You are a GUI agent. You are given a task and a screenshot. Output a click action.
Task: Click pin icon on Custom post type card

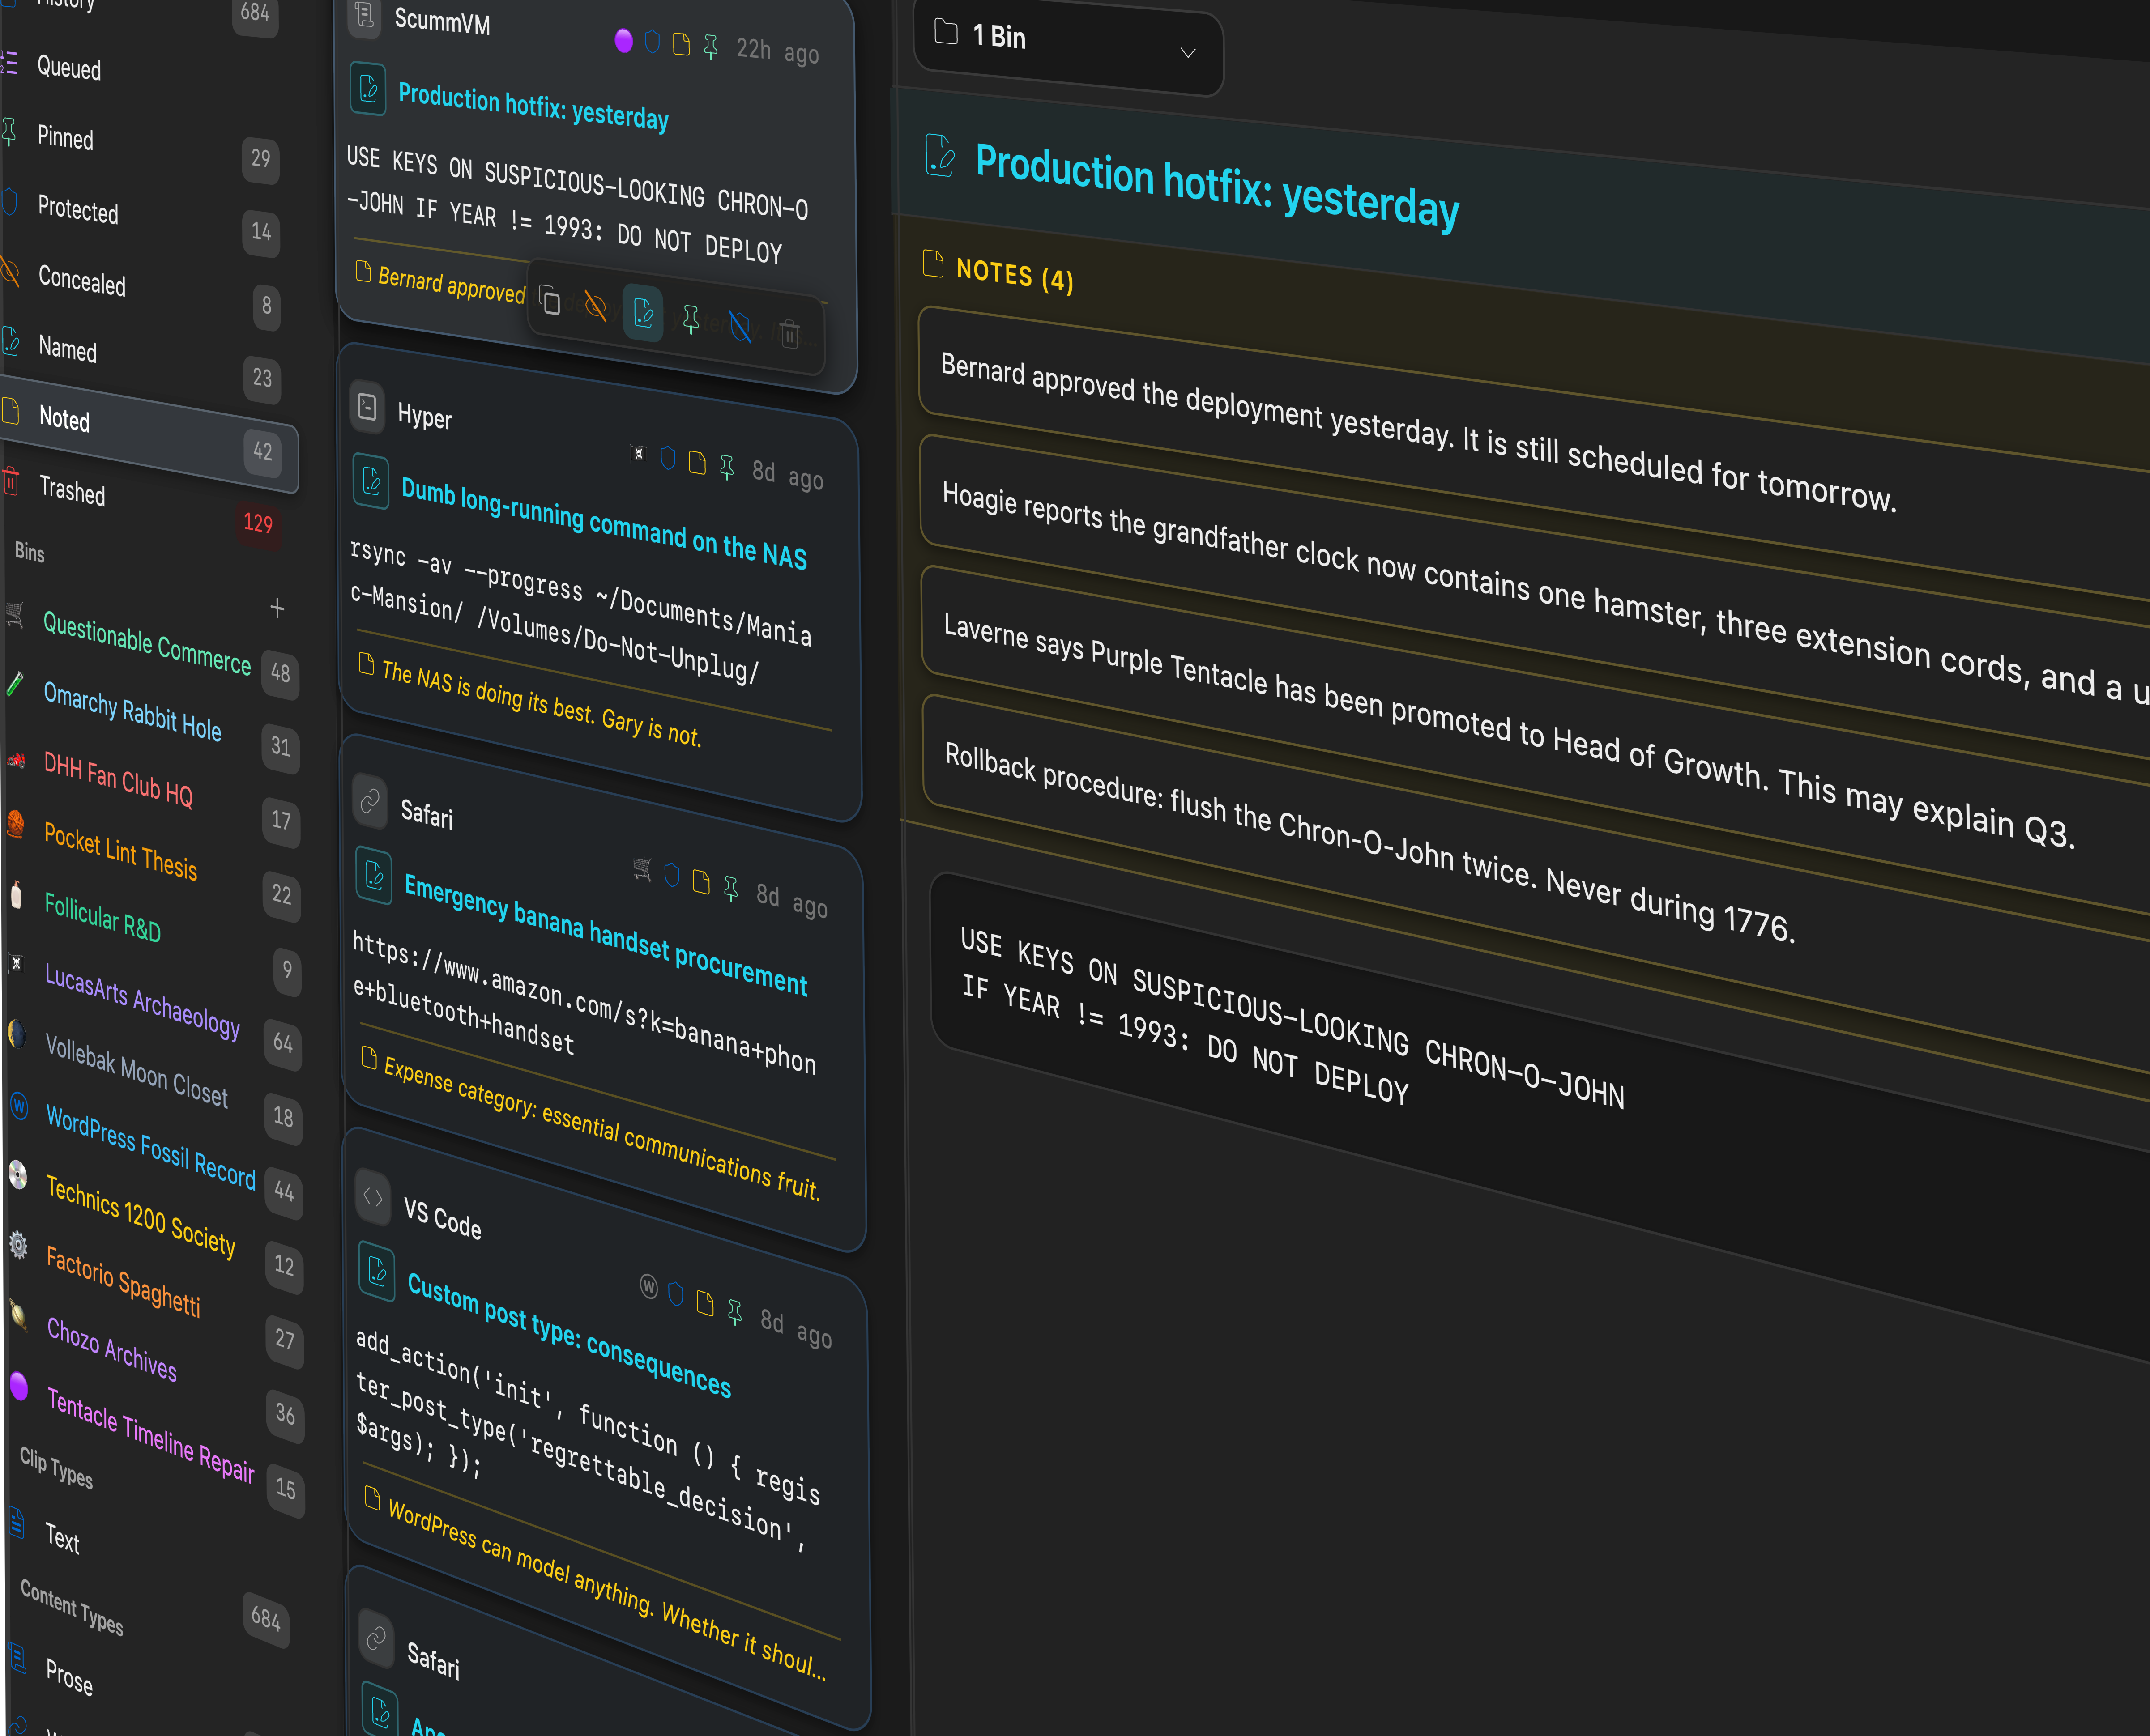(x=735, y=1311)
